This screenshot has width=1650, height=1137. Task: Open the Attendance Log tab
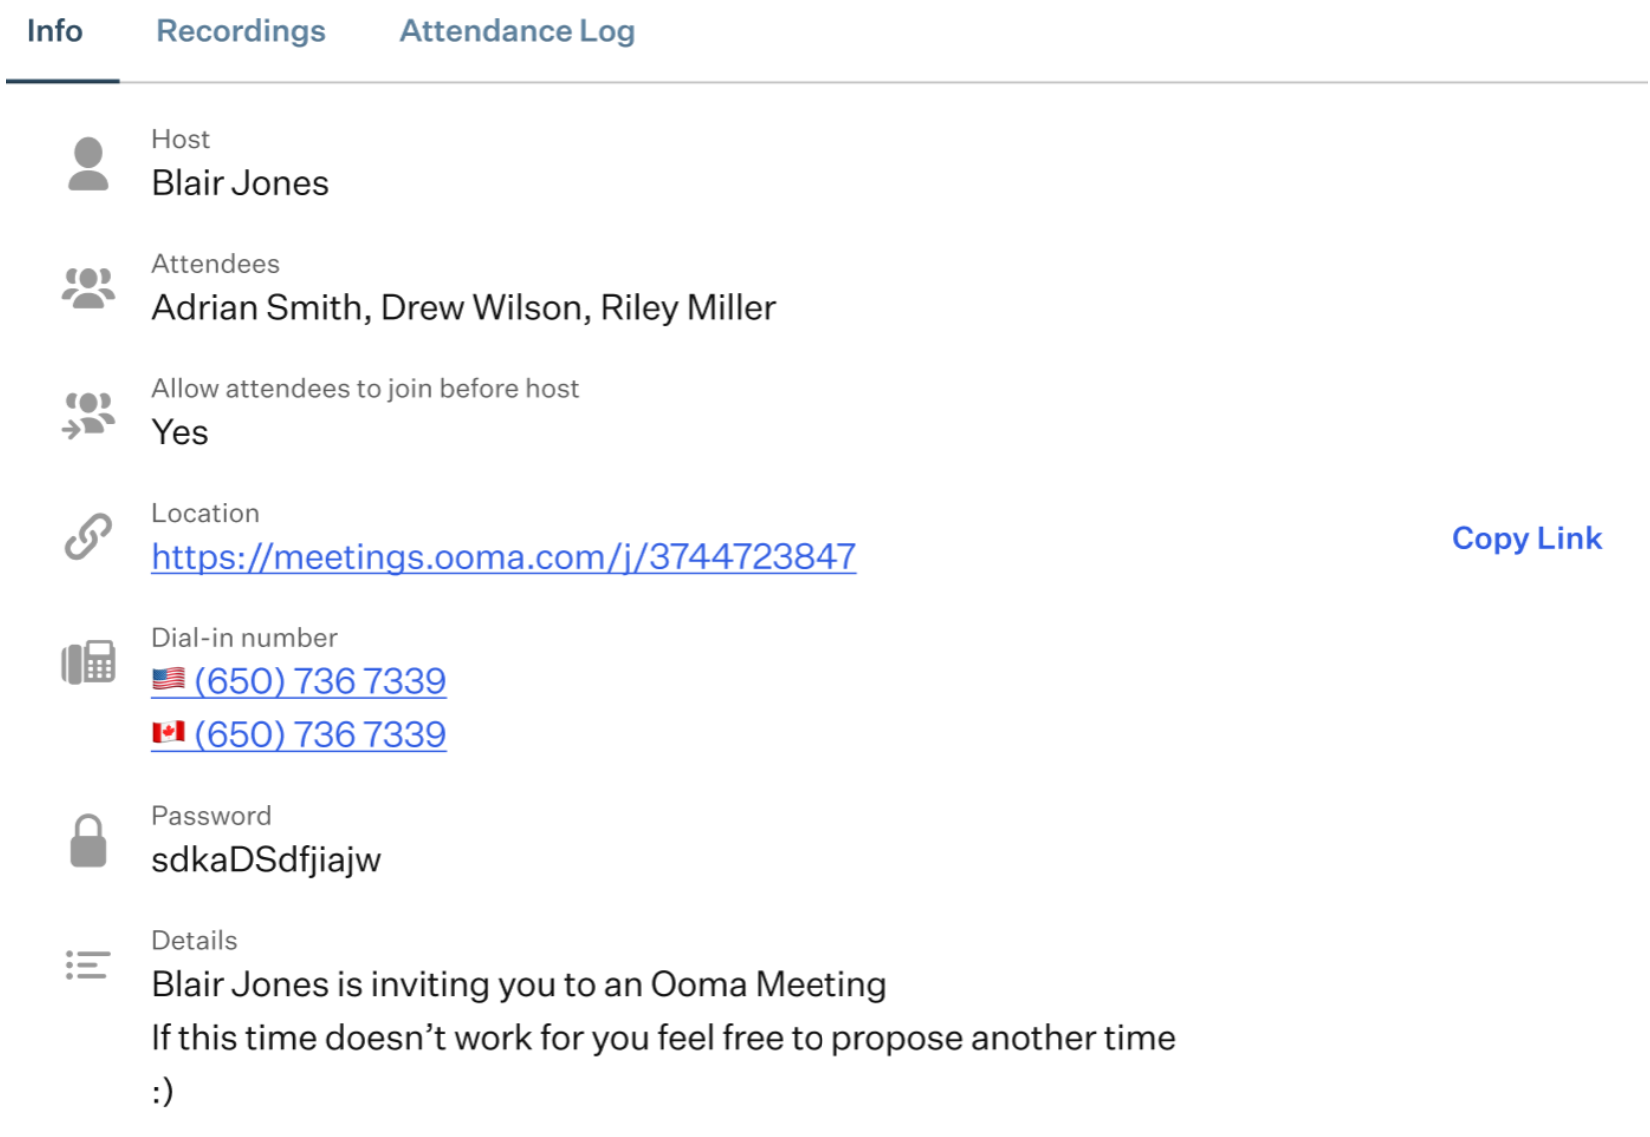pyautogui.click(x=517, y=31)
